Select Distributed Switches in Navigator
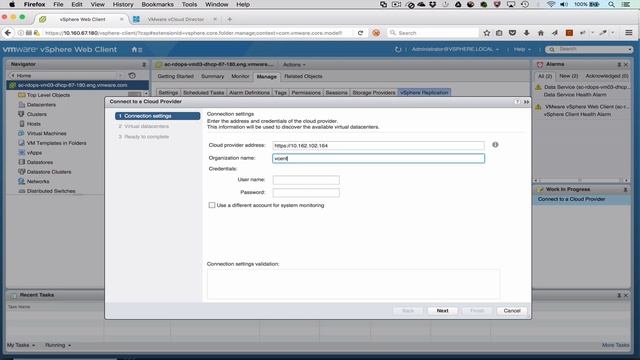This screenshot has width=640, height=360. coord(51,191)
